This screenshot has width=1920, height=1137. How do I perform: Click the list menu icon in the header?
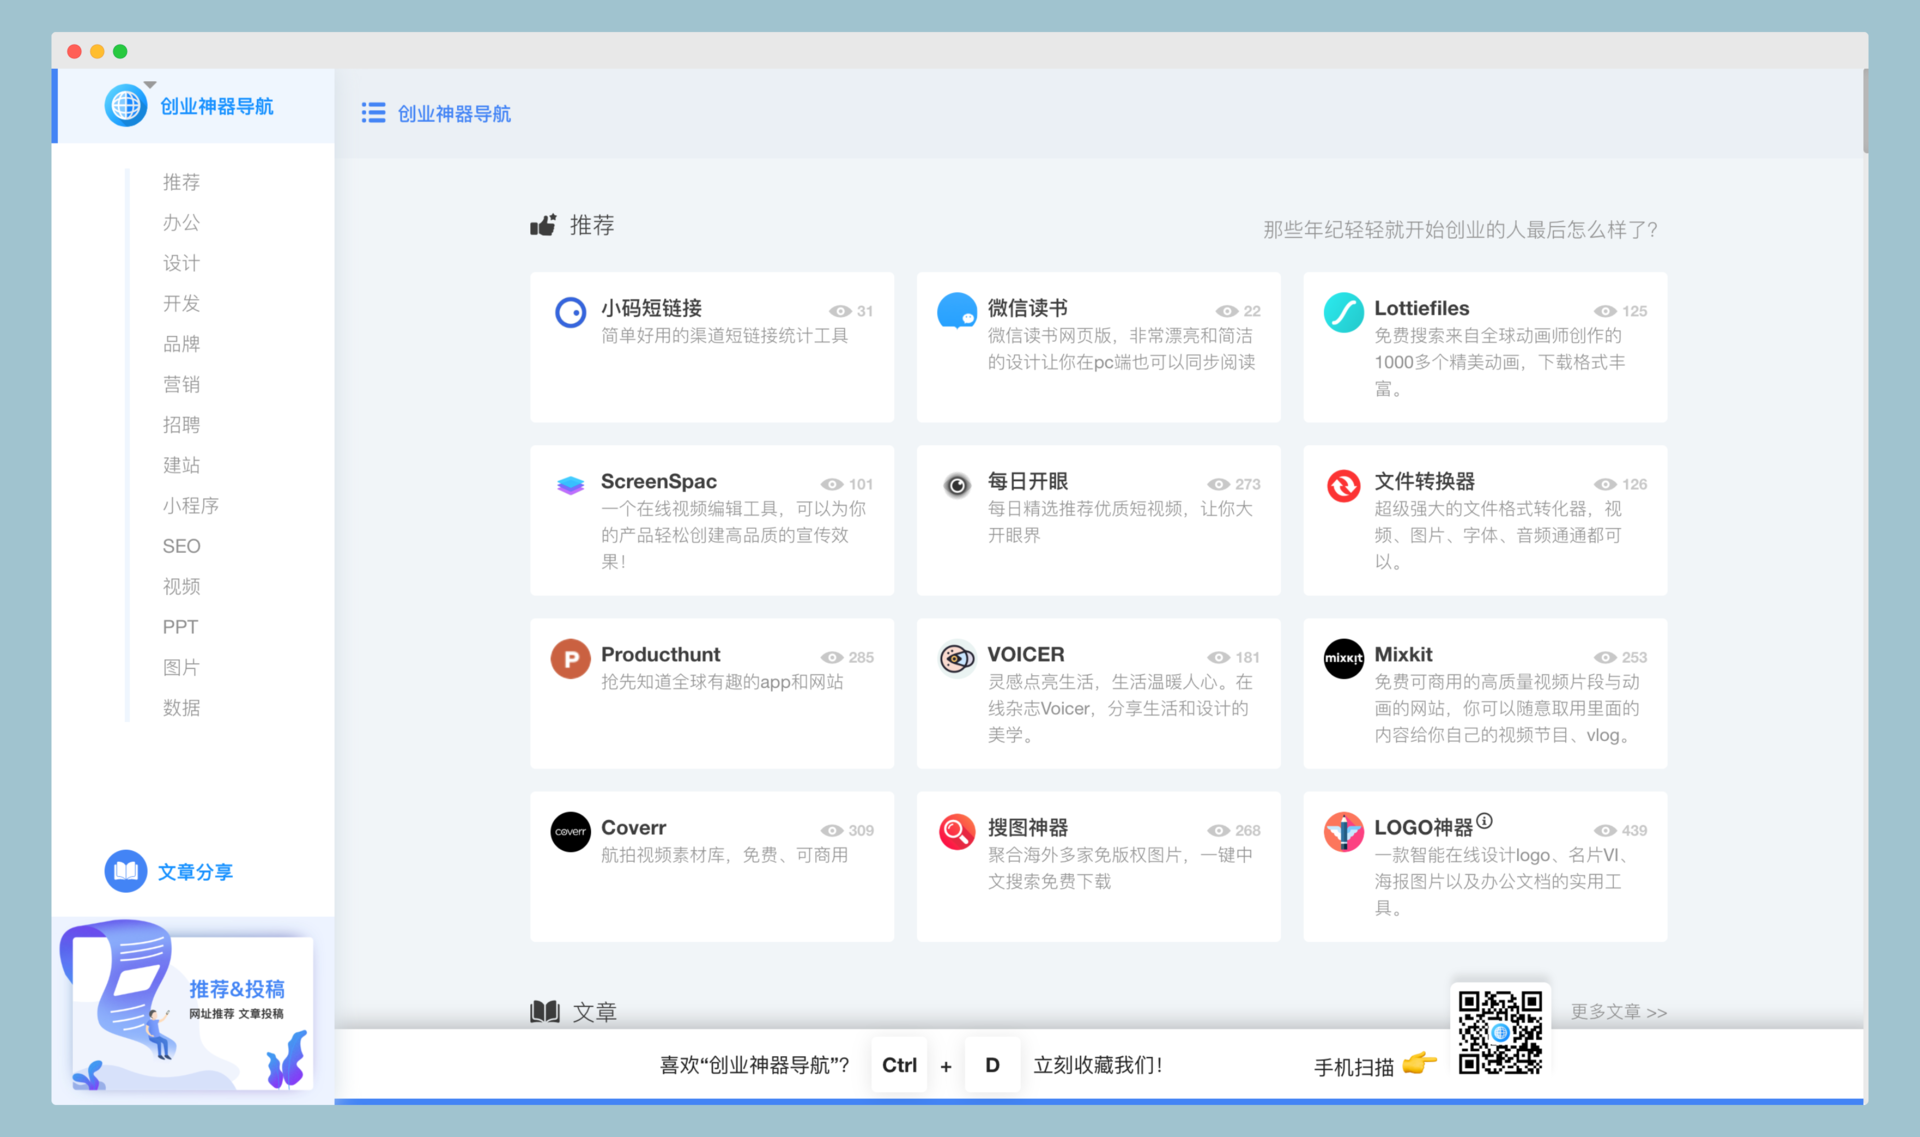(x=373, y=113)
